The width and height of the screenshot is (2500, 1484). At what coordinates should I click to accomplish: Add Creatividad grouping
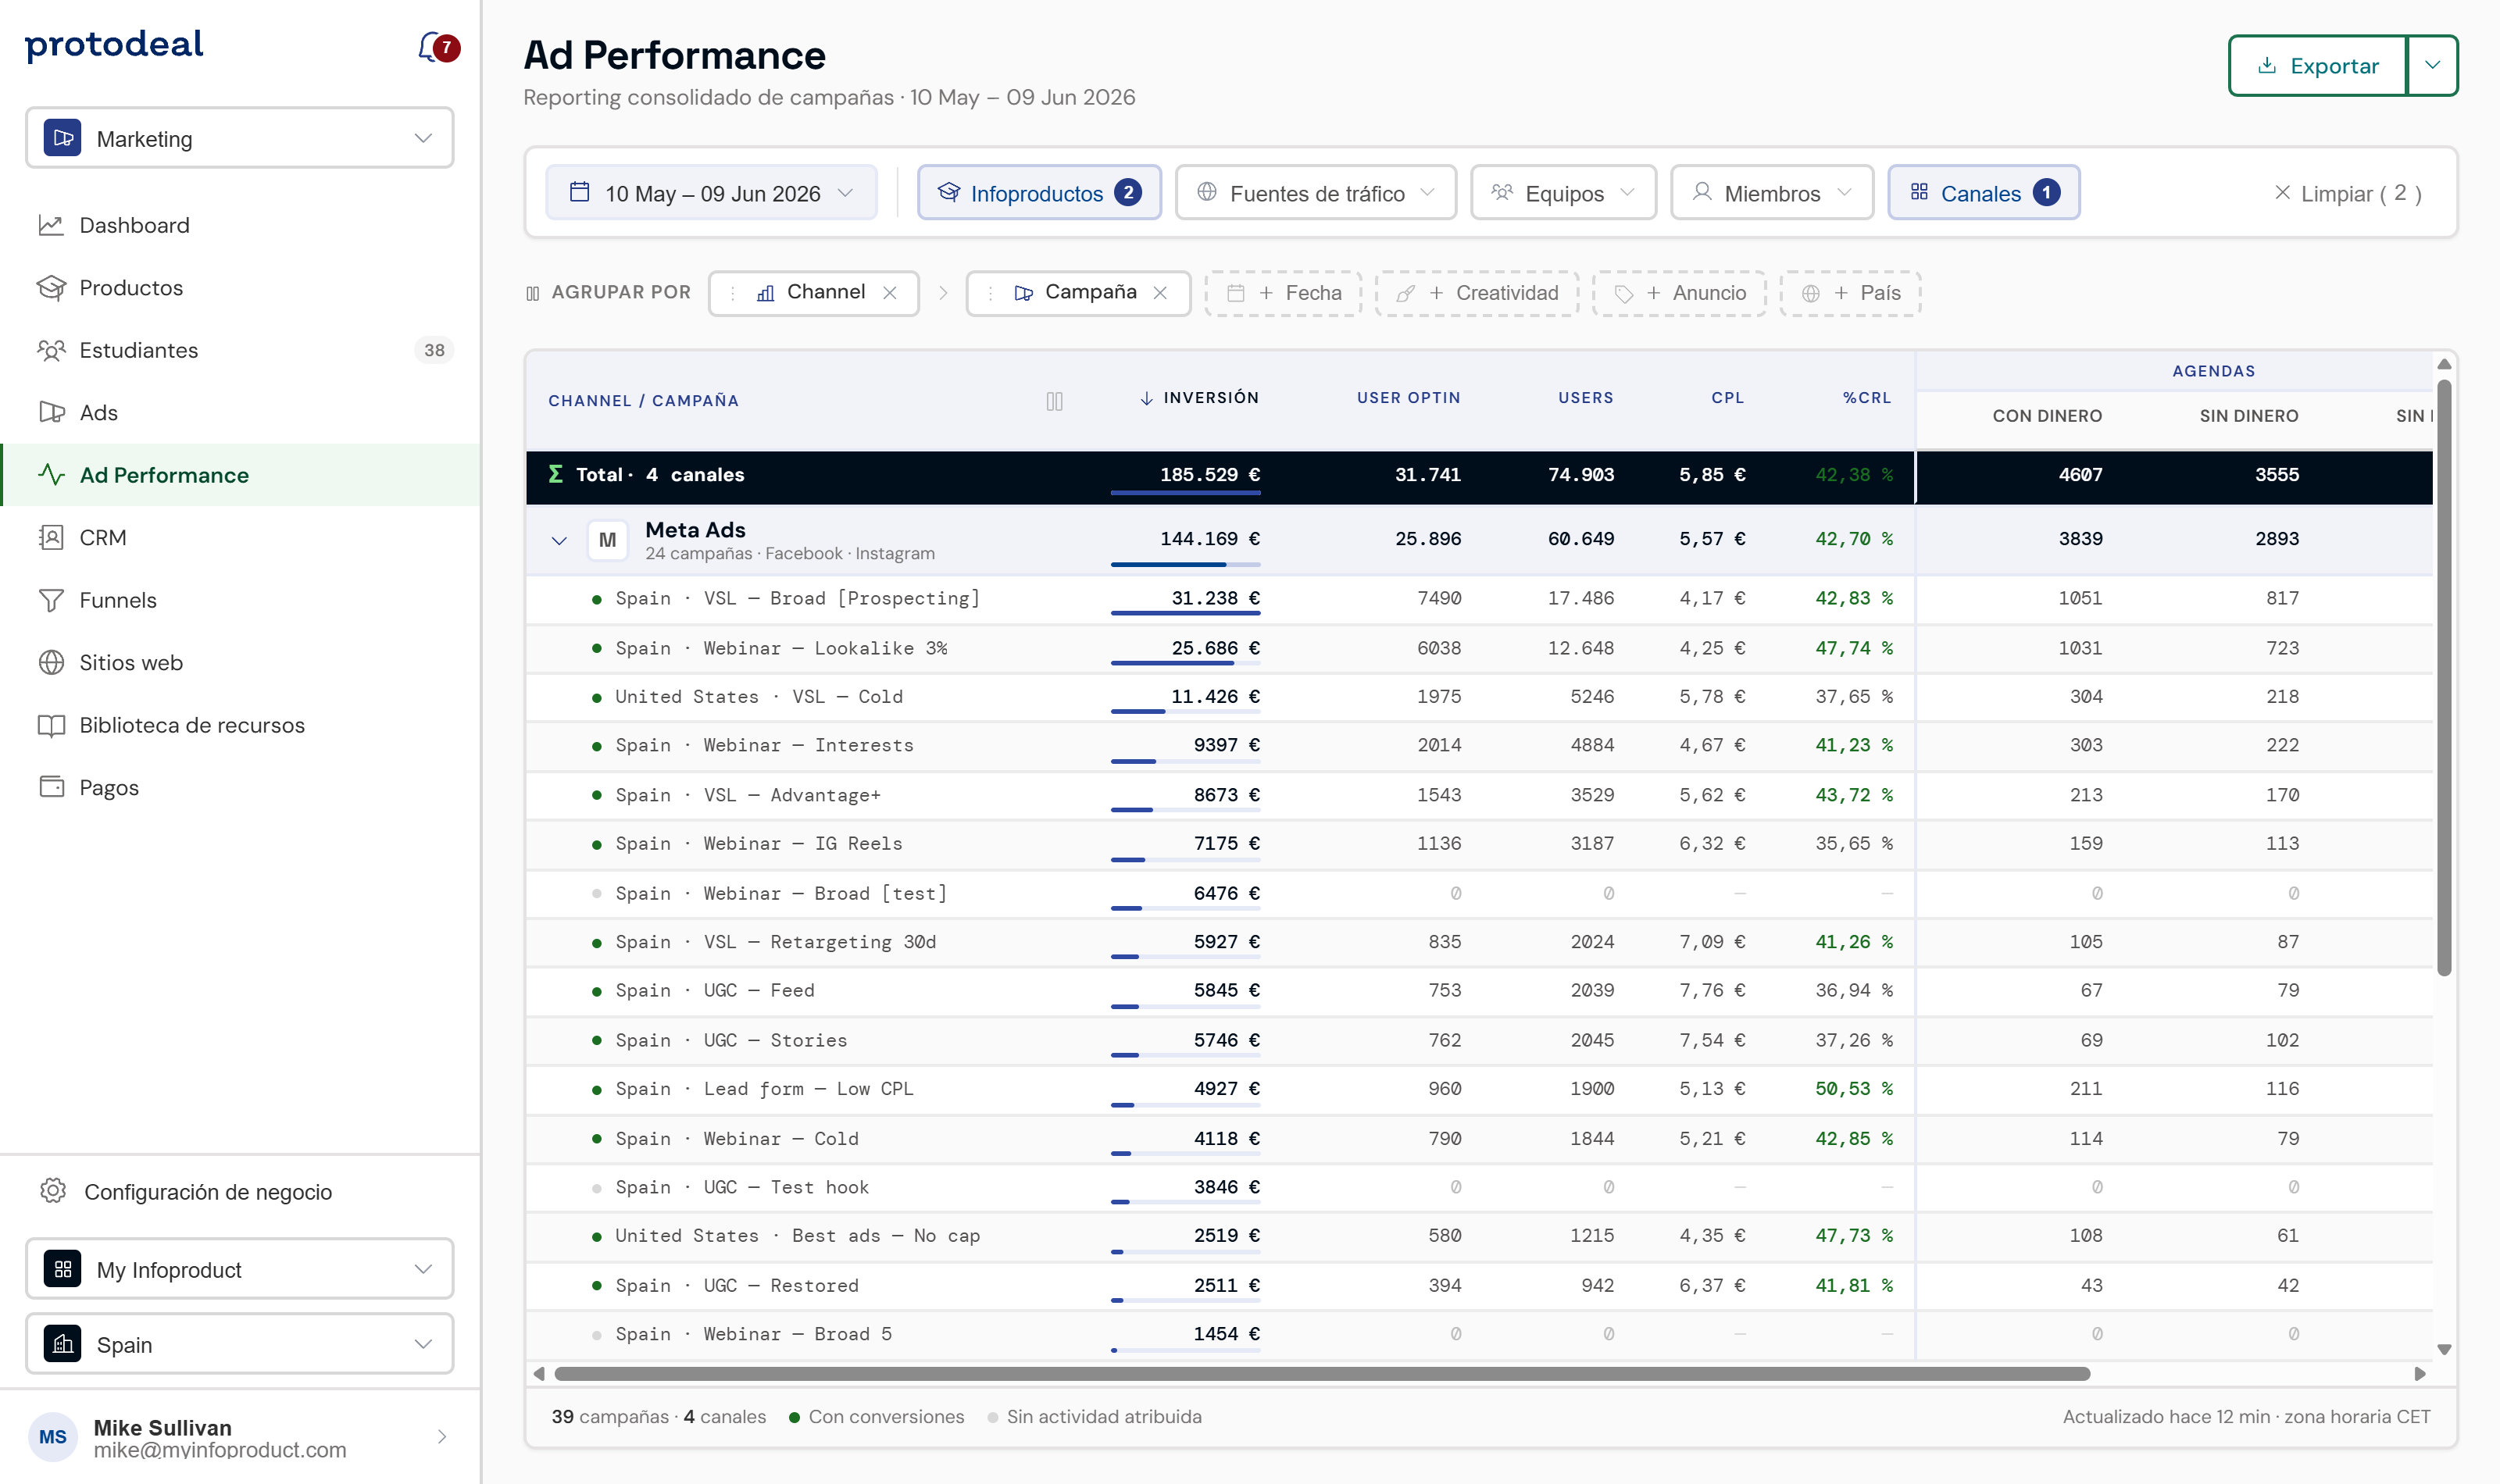tap(1477, 293)
